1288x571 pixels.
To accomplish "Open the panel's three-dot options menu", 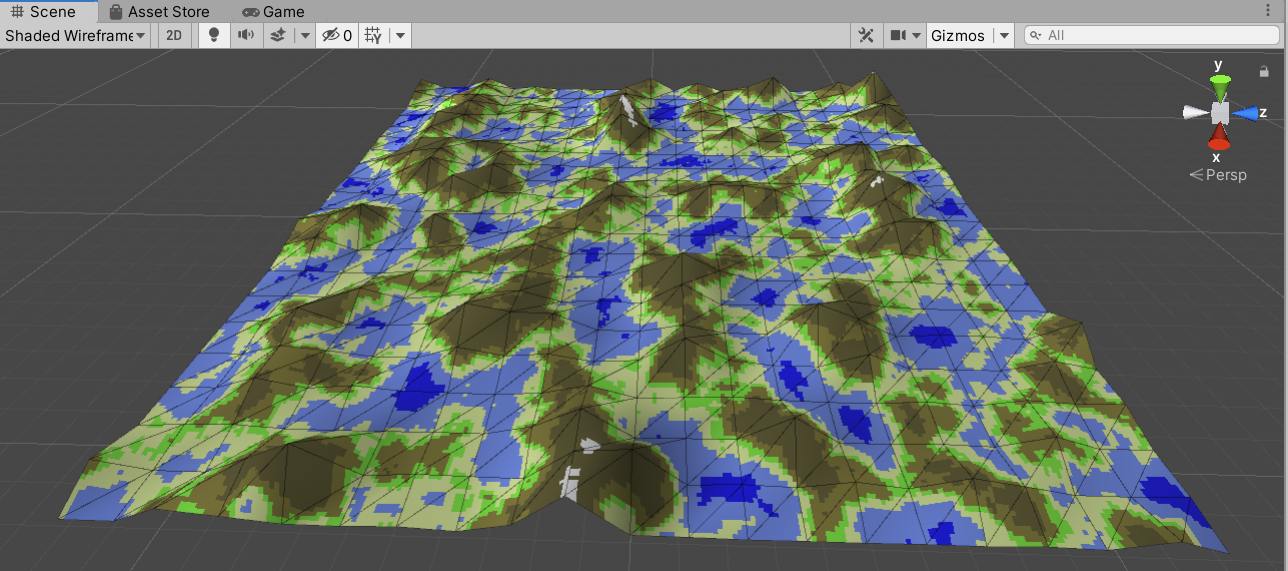I will (1268, 12).
